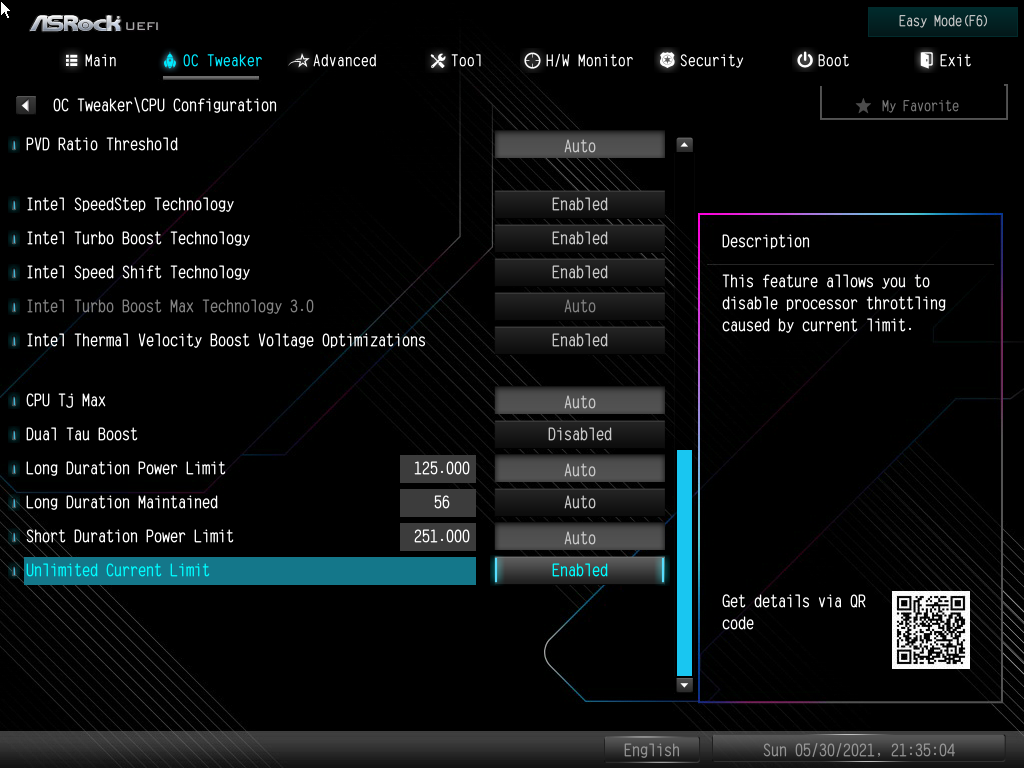Click the ASRock UEFI logo
Image resolution: width=1024 pixels, height=768 pixels.
click(x=94, y=24)
